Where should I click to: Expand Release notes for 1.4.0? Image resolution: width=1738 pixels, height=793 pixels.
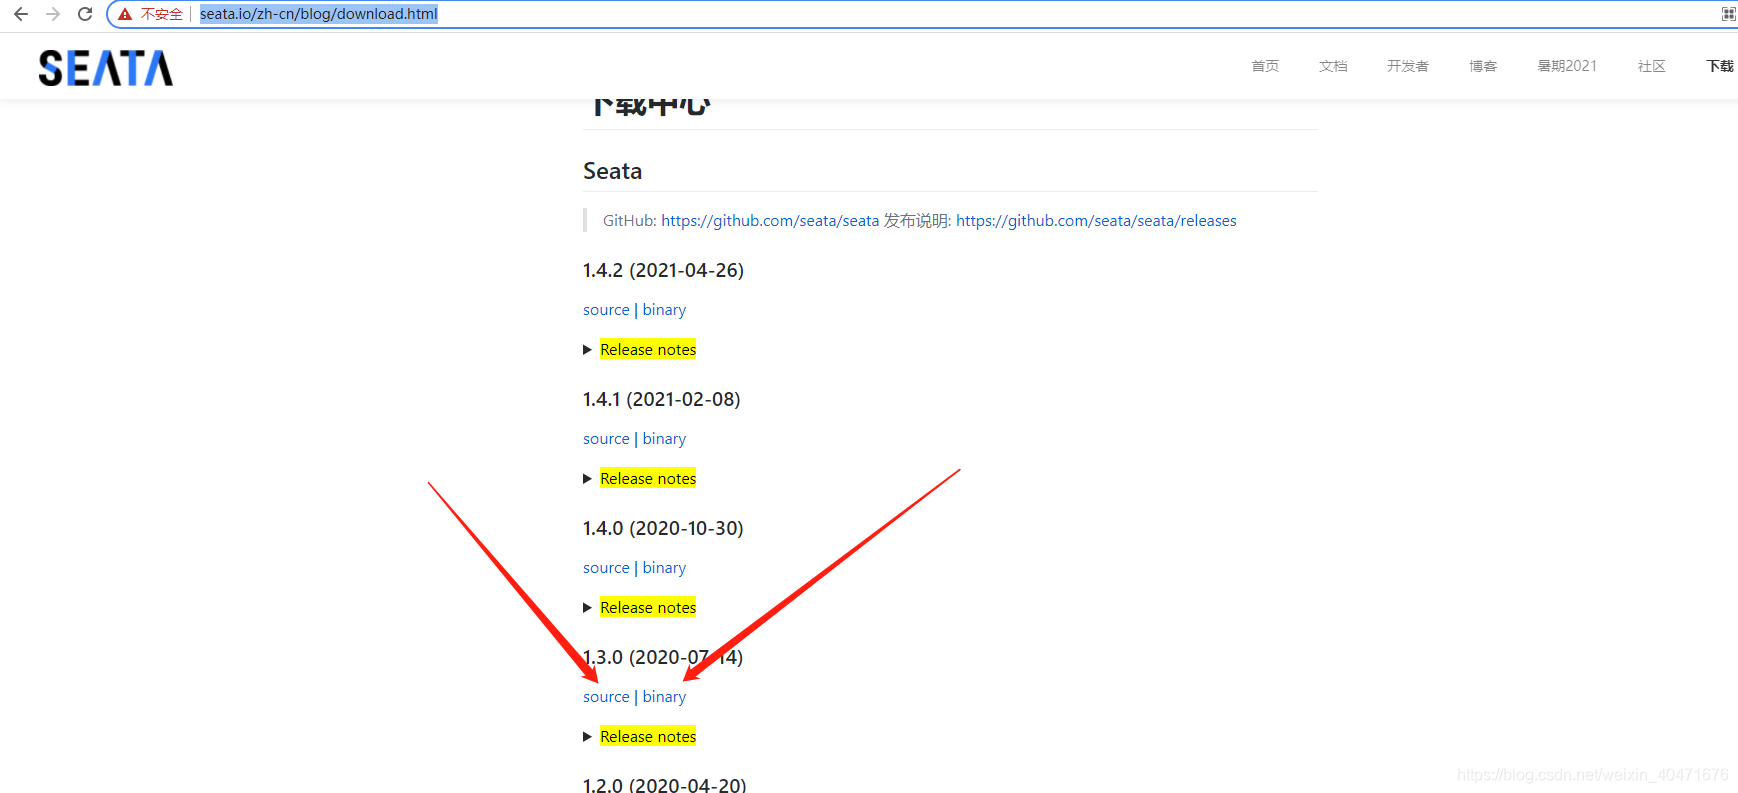tap(648, 608)
